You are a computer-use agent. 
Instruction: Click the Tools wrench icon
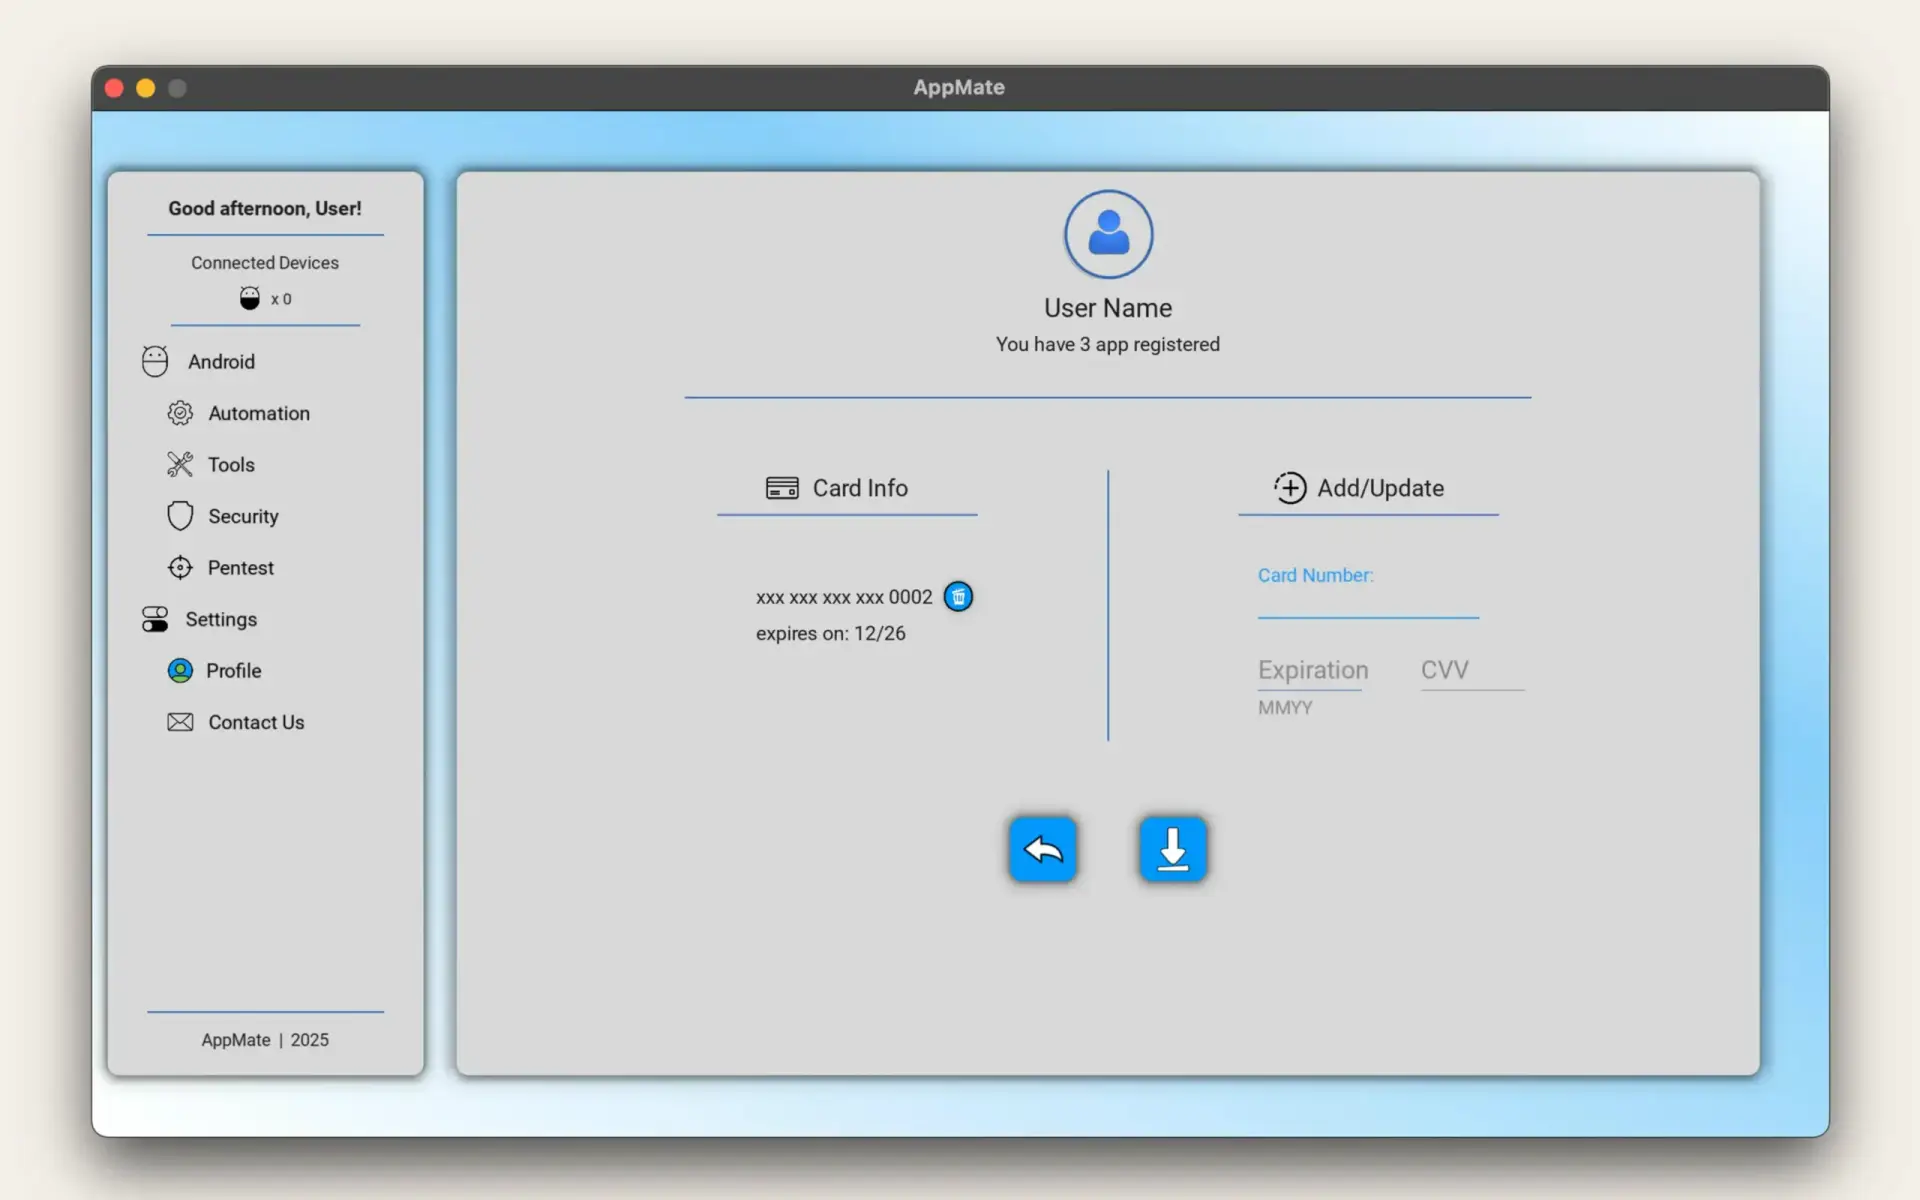point(180,464)
